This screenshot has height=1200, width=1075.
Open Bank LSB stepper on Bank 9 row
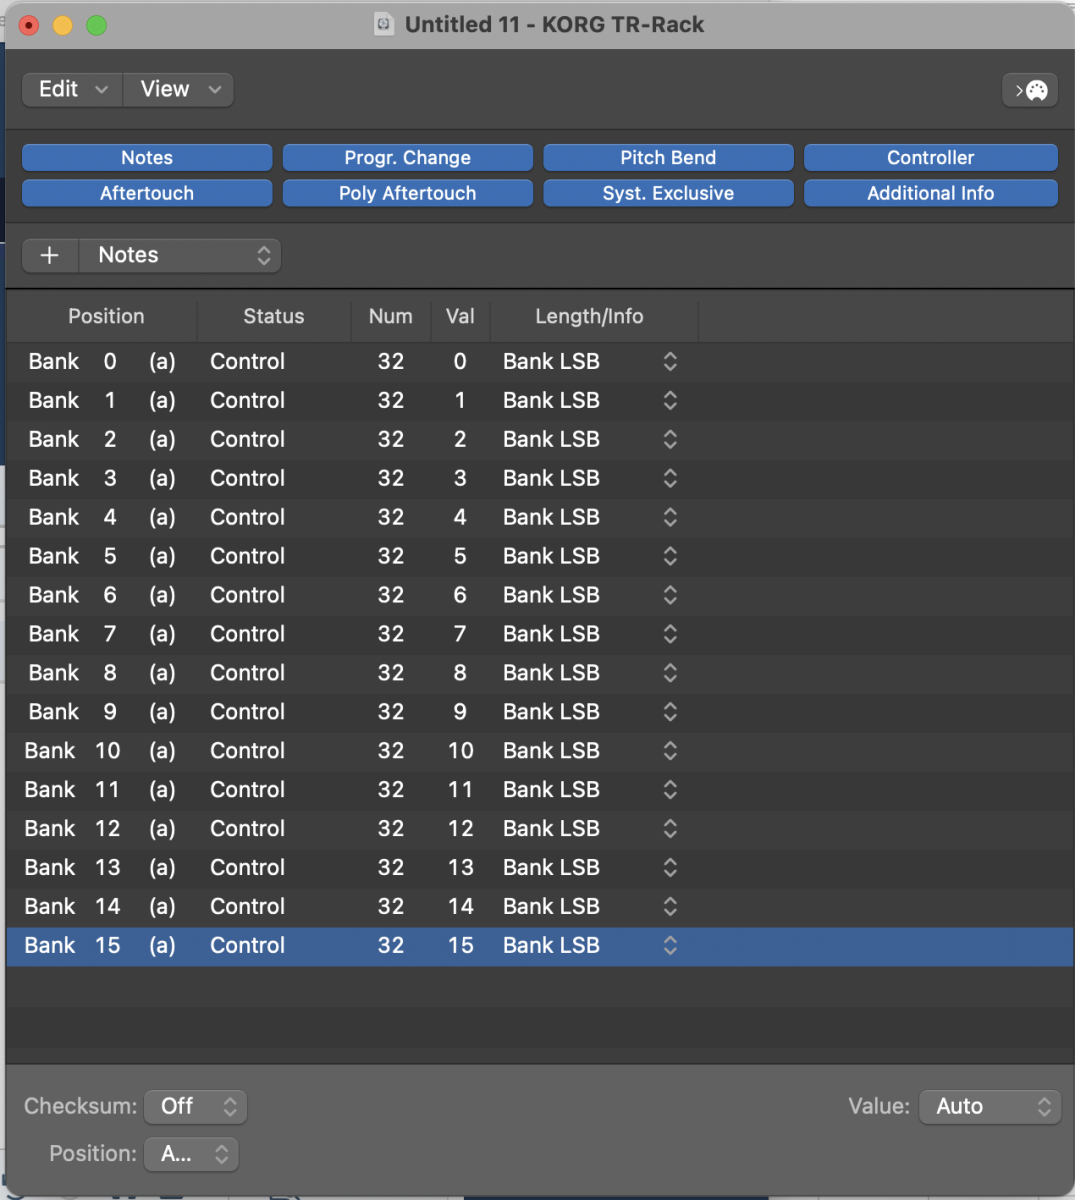(670, 713)
